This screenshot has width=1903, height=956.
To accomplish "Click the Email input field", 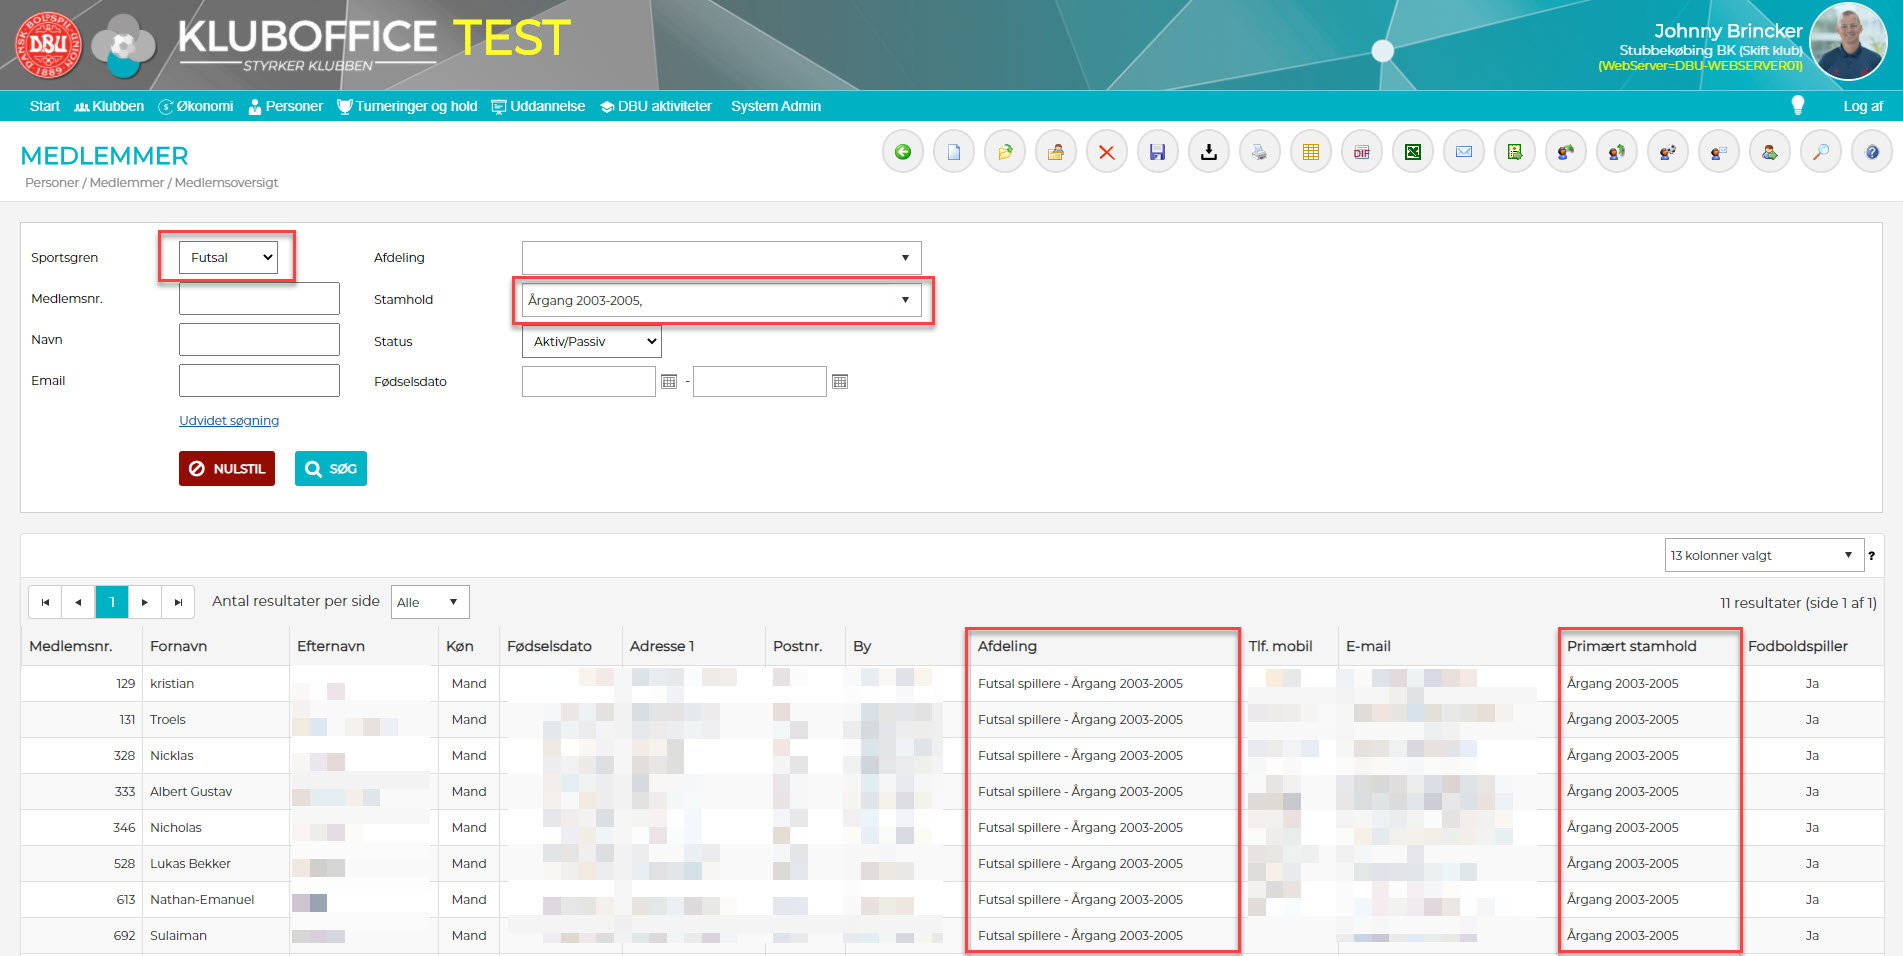I will pyautogui.click(x=259, y=380).
